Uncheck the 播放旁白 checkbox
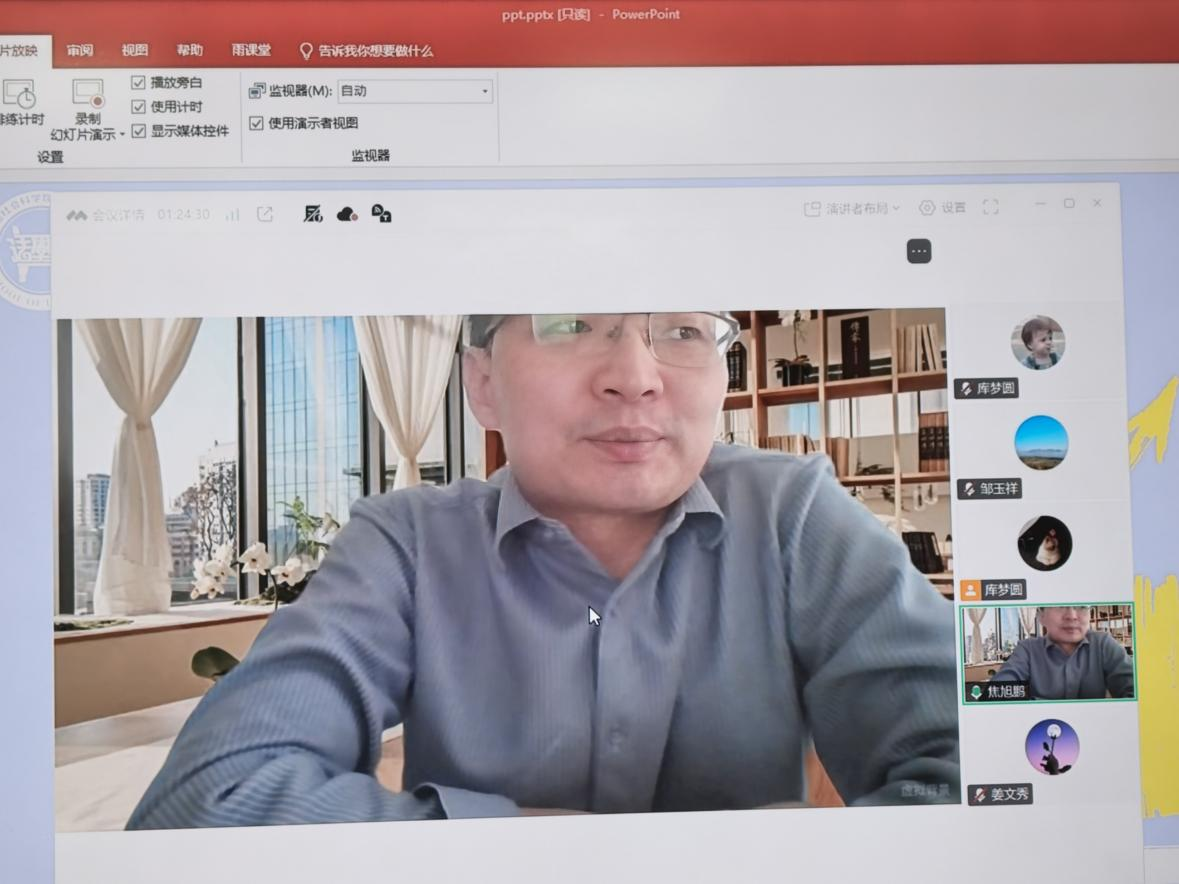The width and height of the screenshot is (1179, 884). pyautogui.click(x=139, y=82)
